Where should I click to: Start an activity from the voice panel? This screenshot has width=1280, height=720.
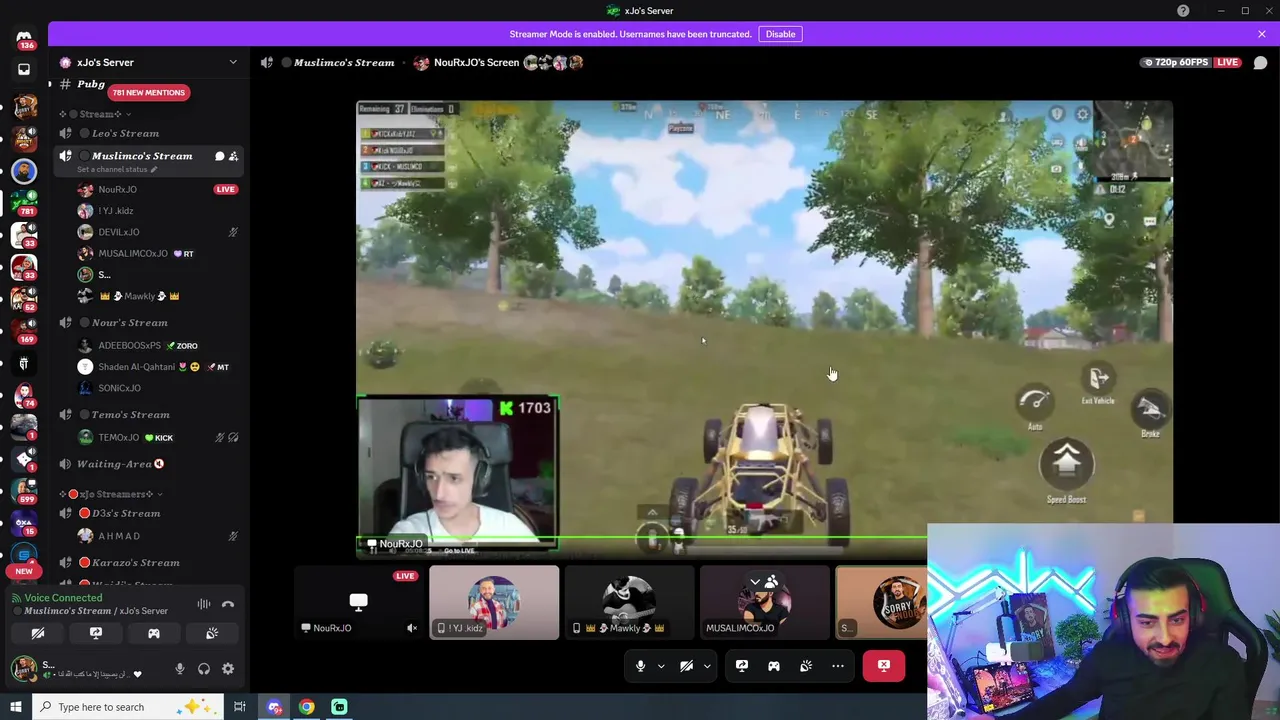pyautogui.click(x=154, y=633)
